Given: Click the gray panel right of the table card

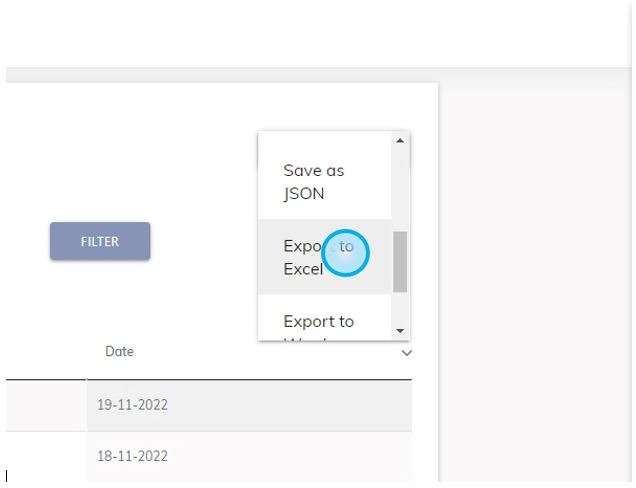Looking at the screenshot, I should coord(535,284).
